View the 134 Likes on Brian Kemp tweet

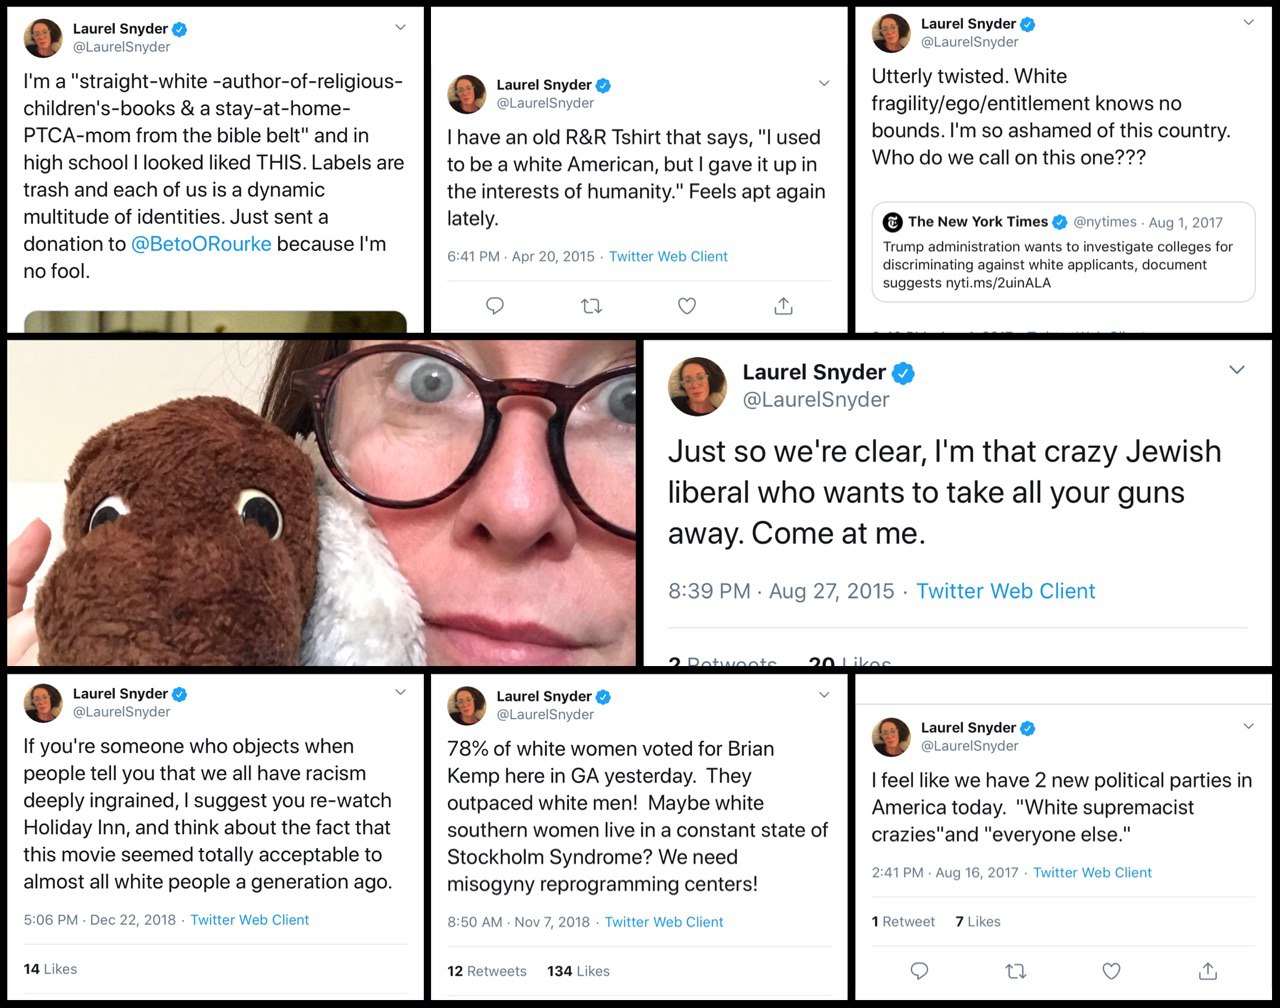tap(578, 971)
